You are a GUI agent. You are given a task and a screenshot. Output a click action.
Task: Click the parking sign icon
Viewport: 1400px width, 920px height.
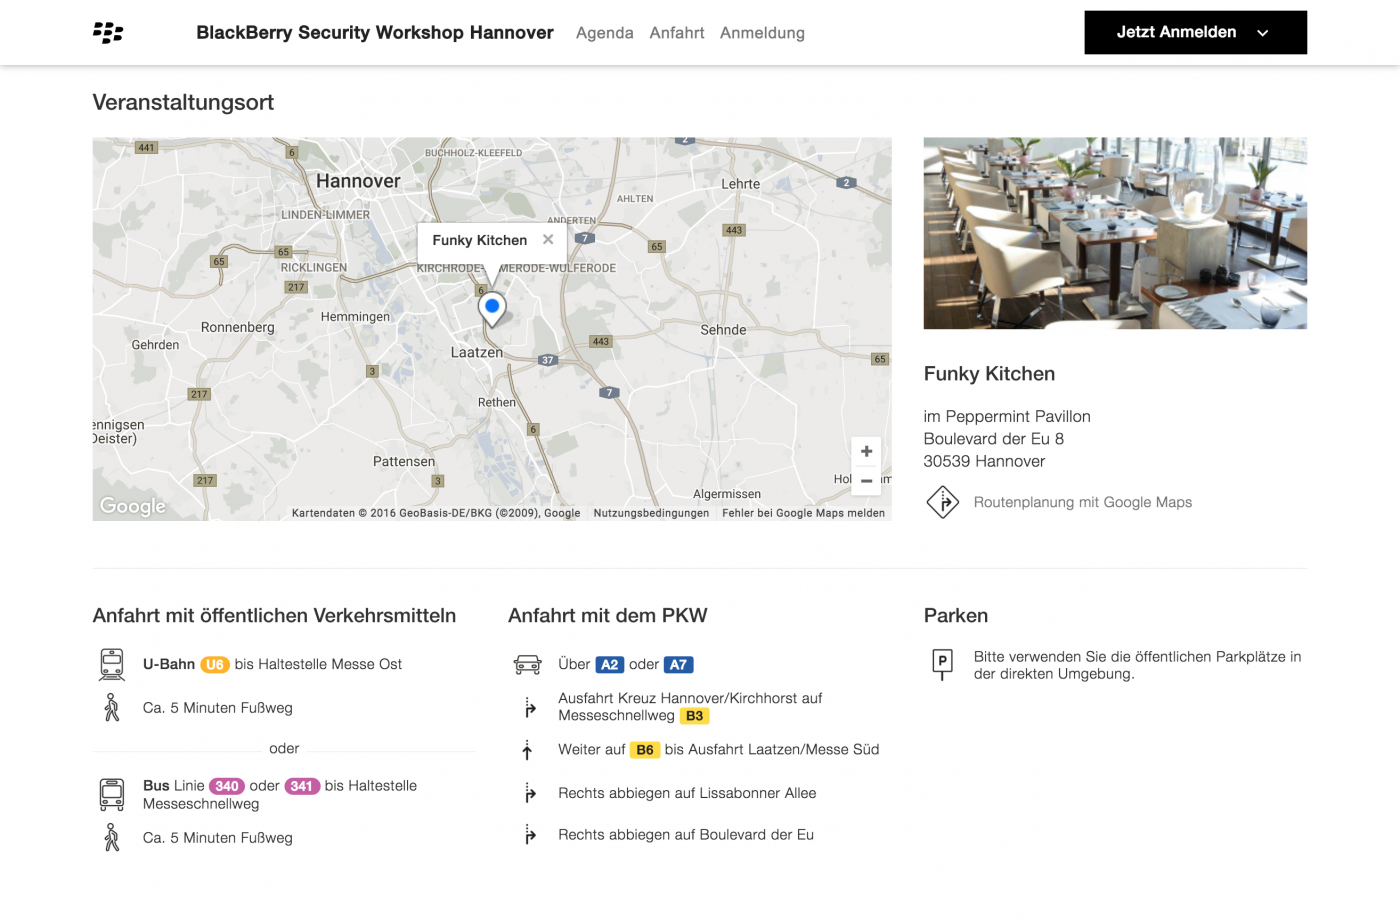pos(942,664)
